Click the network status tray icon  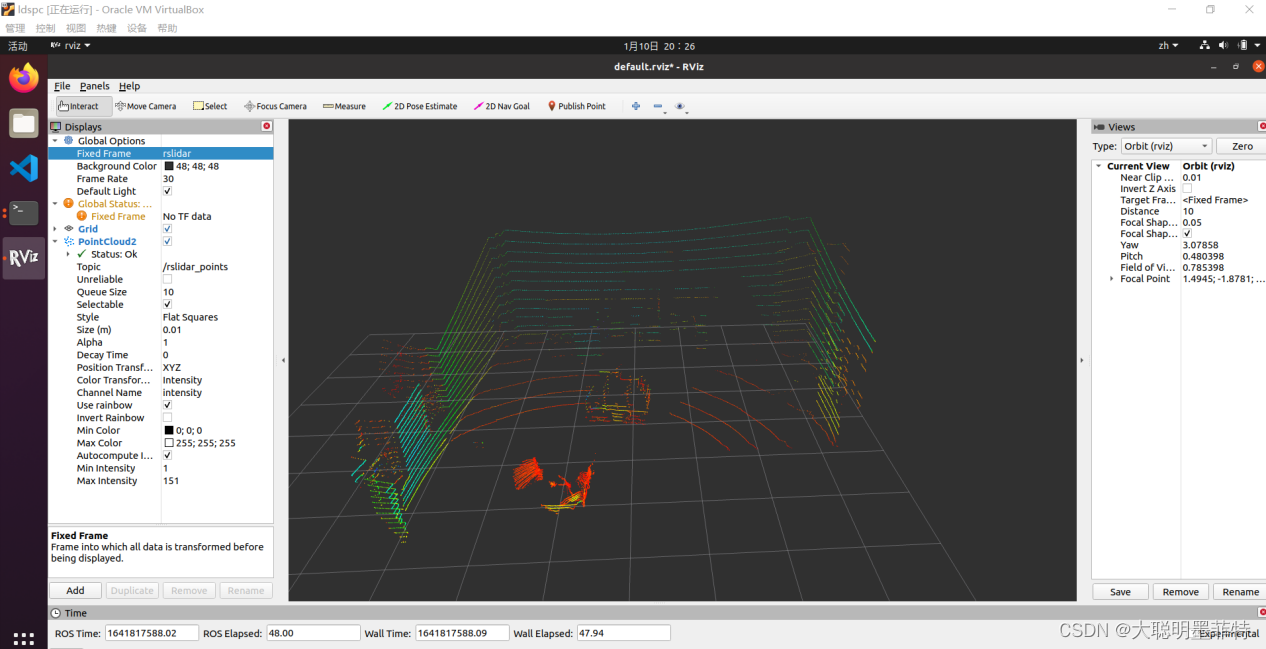(1205, 45)
